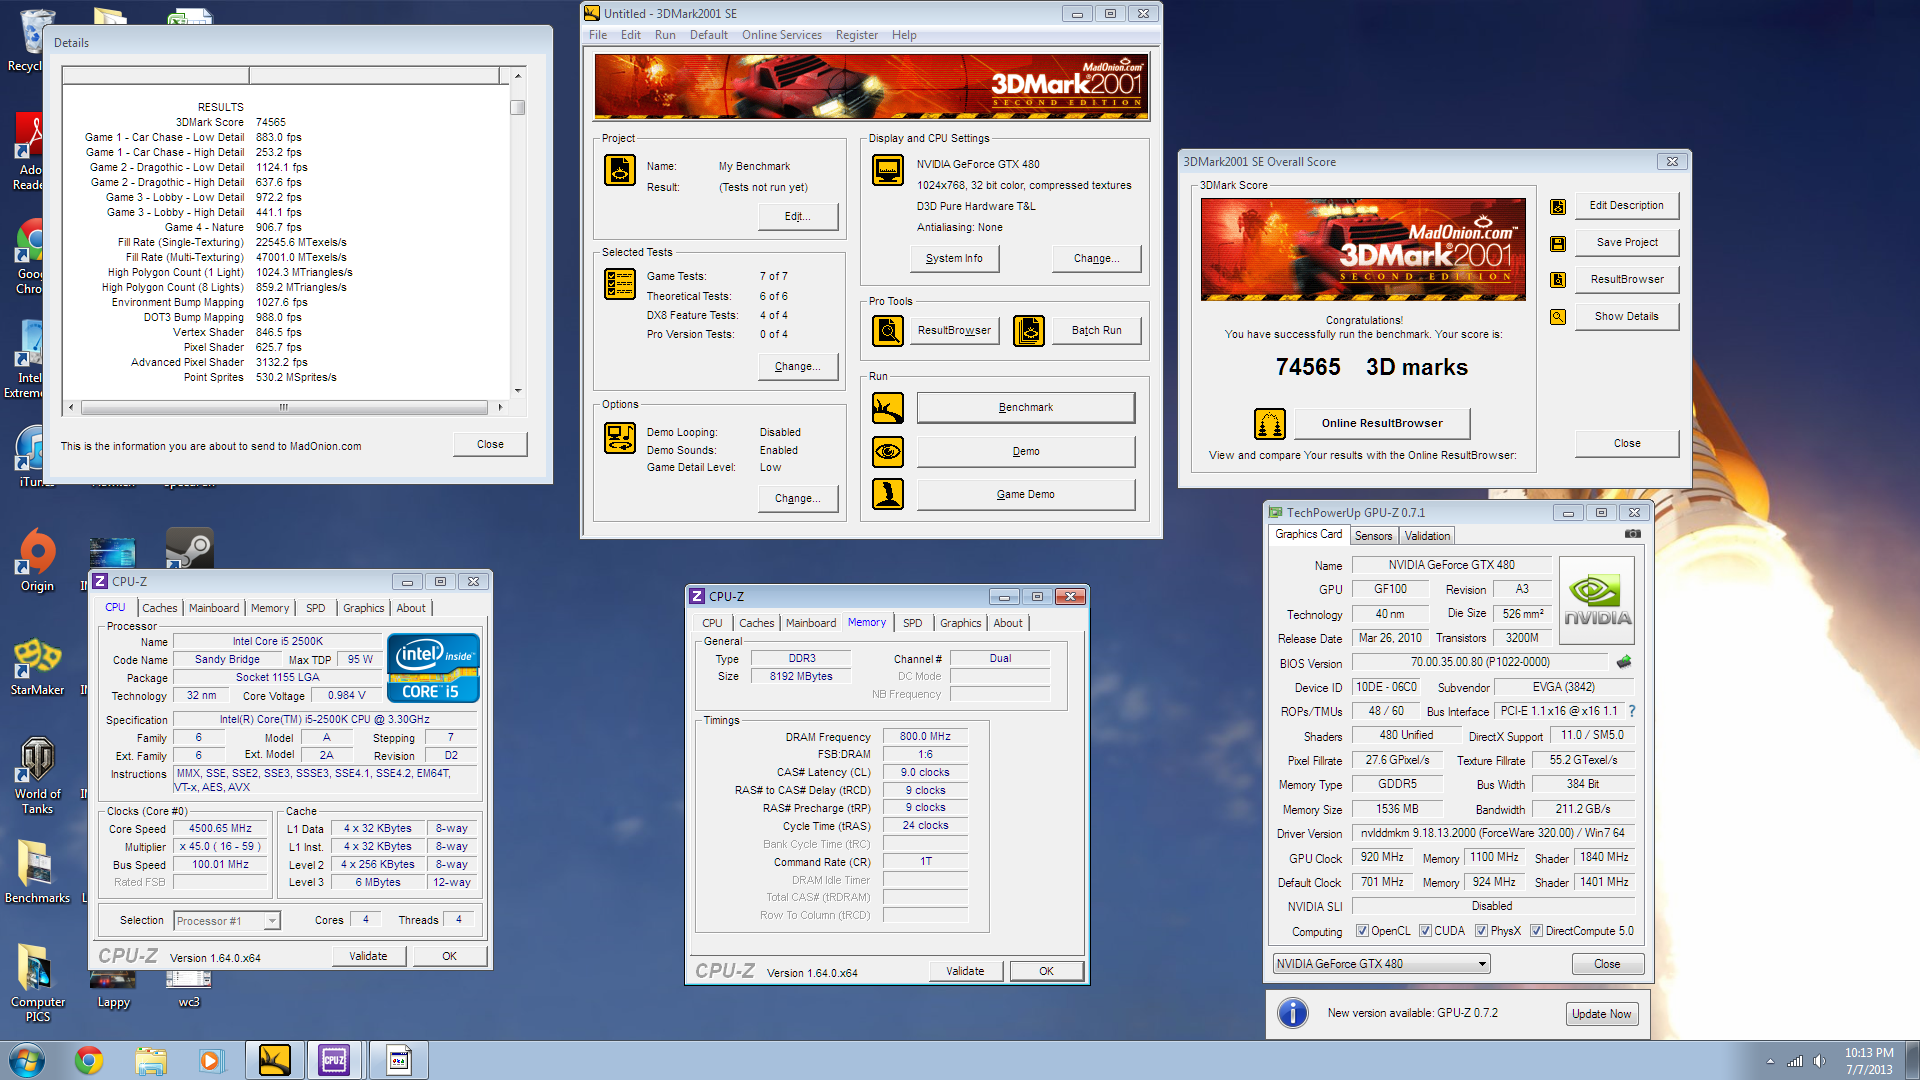This screenshot has width=1920, height=1080.
Task: Open the Register menu in 3DMark2001
Action: click(x=856, y=35)
